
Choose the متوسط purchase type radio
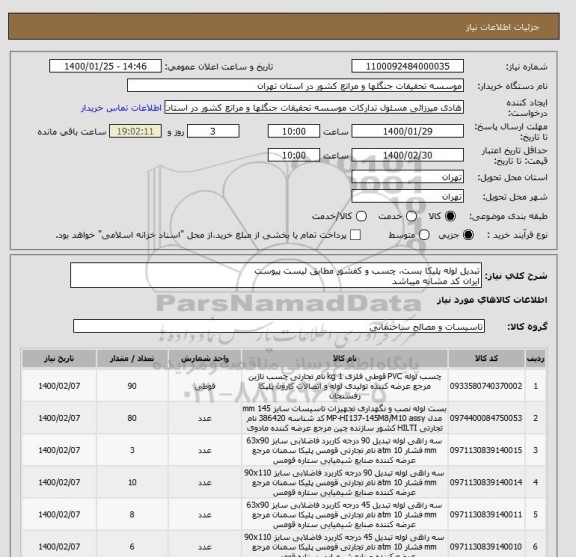coord(424,235)
